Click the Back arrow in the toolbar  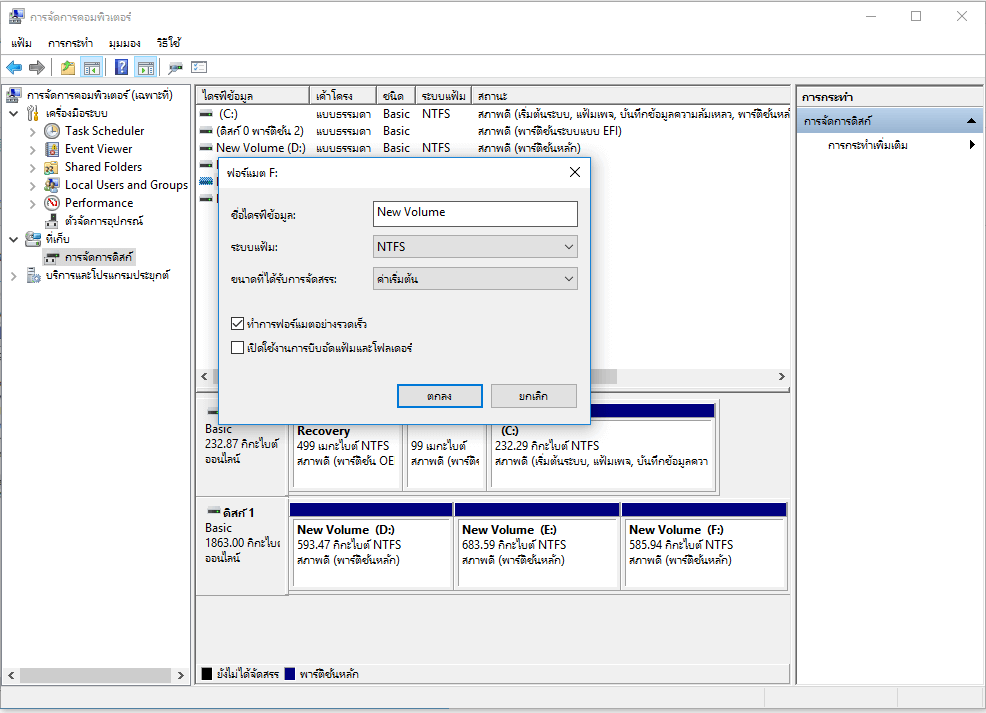14,67
